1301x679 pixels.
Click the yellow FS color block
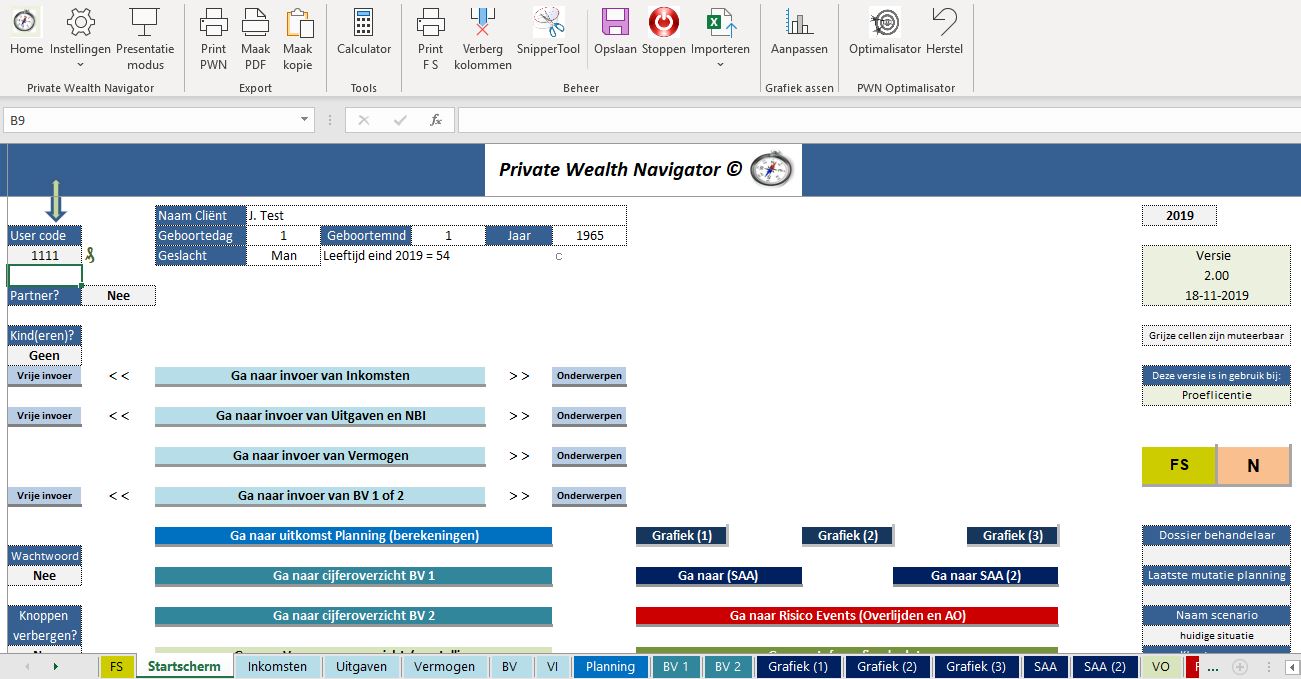1179,466
